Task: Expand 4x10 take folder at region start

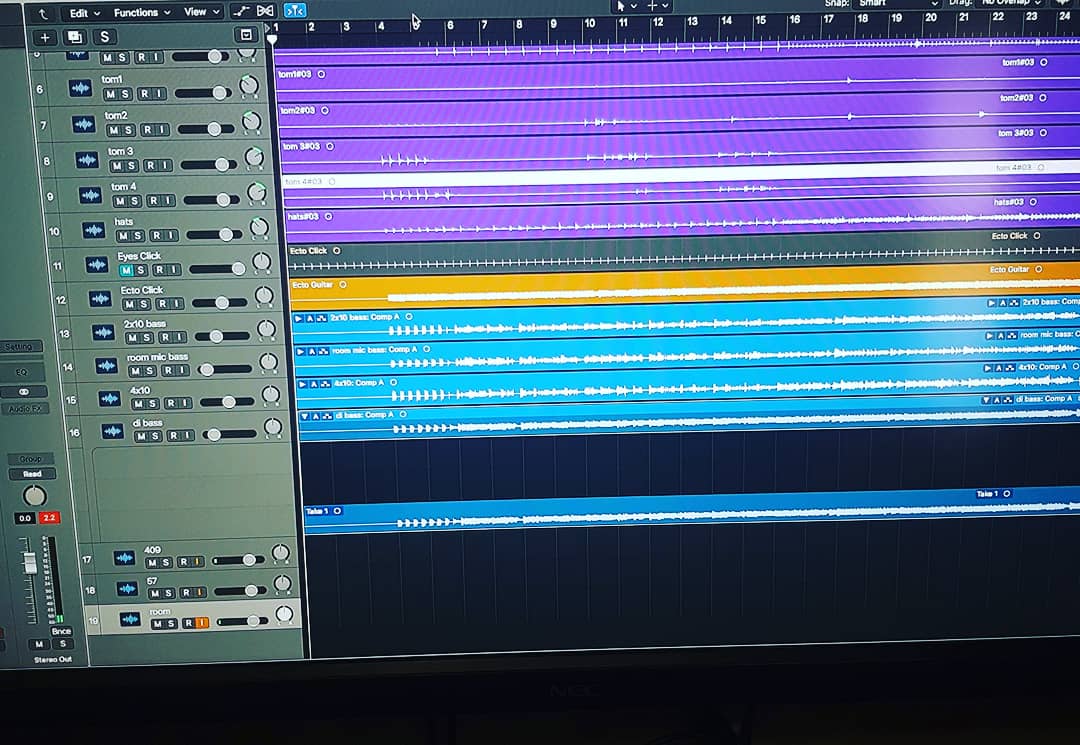Action: point(302,384)
